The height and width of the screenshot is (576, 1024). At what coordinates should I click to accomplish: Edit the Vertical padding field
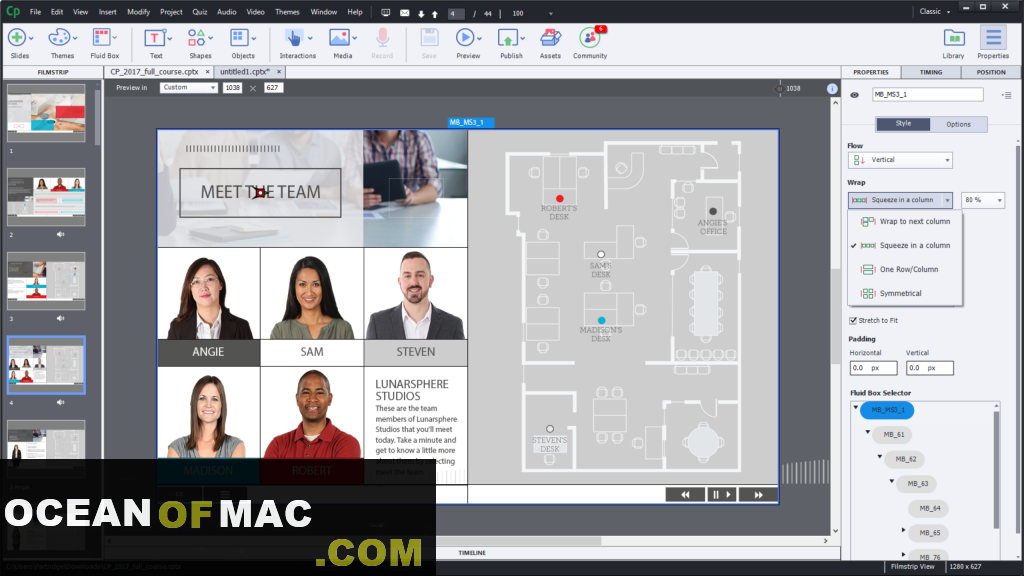pyautogui.click(x=929, y=368)
